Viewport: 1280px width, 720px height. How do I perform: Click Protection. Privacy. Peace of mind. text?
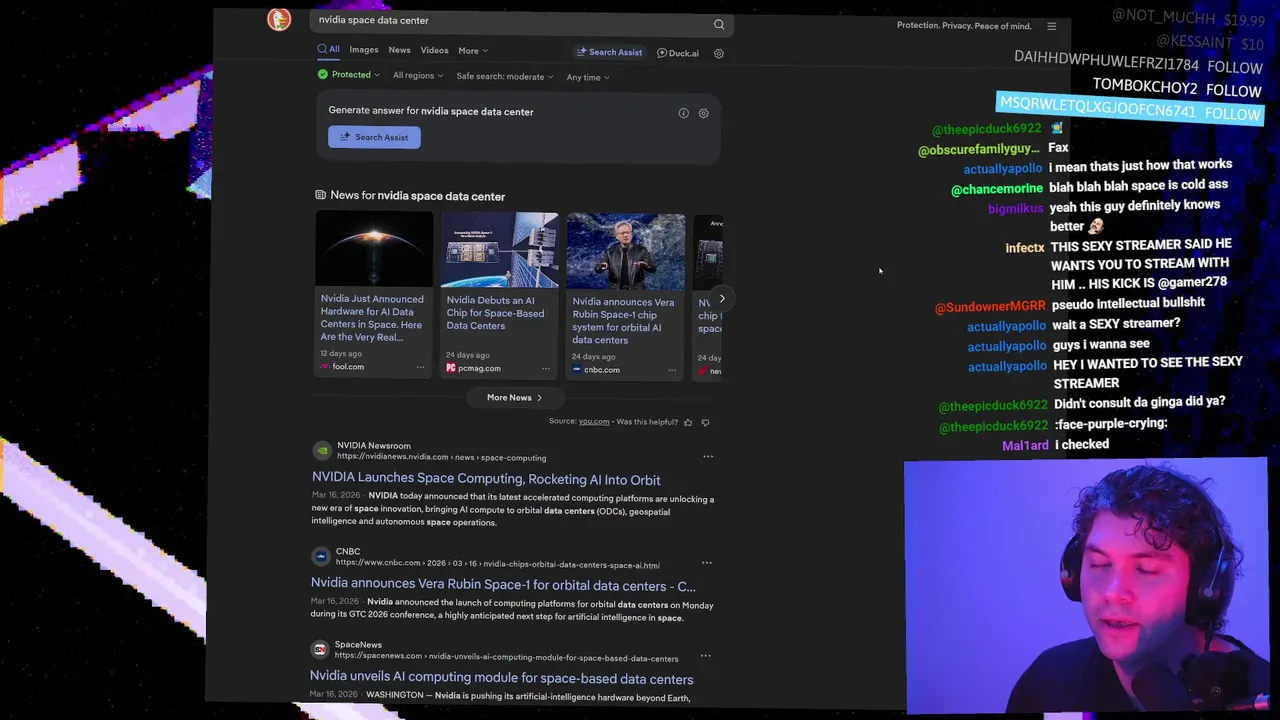click(x=964, y=26)
